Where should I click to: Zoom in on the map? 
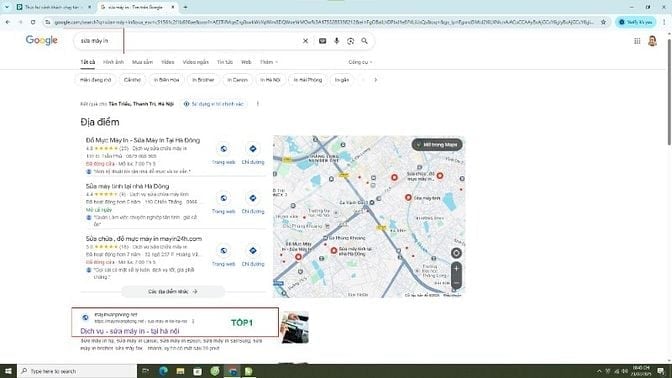(456, 269)
